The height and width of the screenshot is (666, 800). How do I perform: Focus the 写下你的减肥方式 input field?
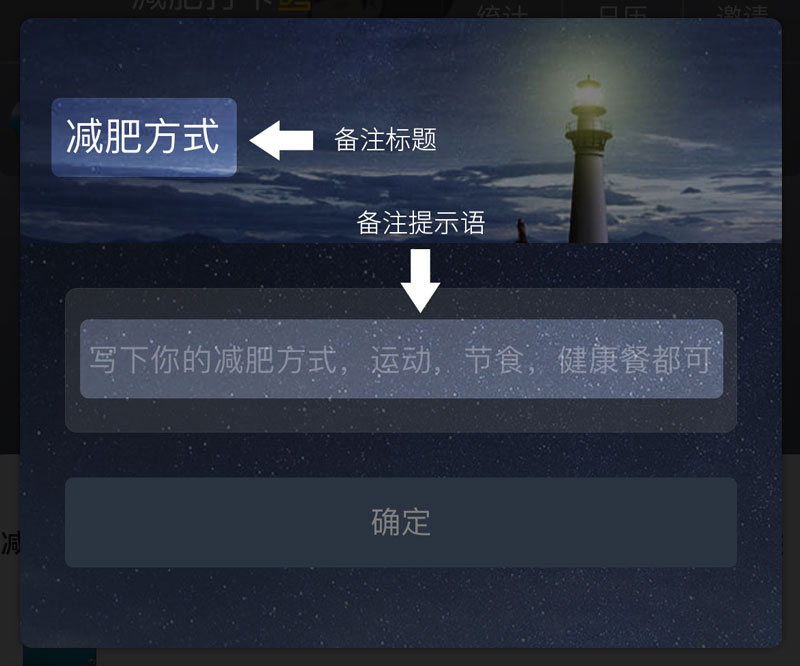402,359
